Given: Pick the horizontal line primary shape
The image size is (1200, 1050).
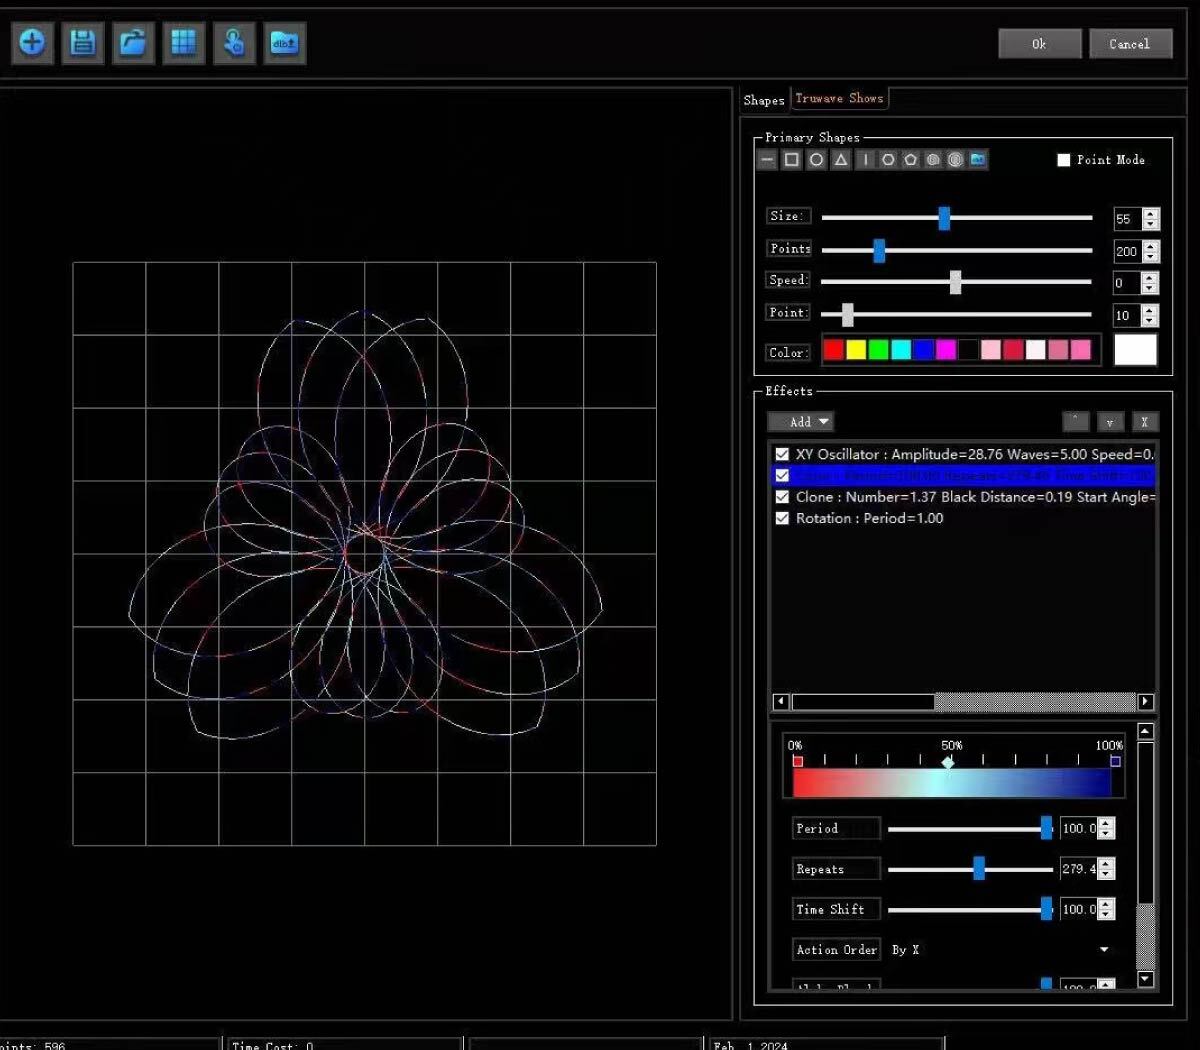Looking at the screenshot, I should point(767,160).
